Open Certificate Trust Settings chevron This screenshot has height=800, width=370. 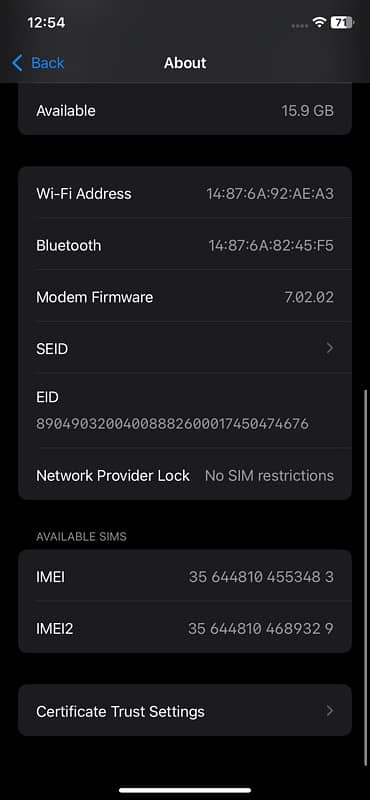click(x=330, y=711)
